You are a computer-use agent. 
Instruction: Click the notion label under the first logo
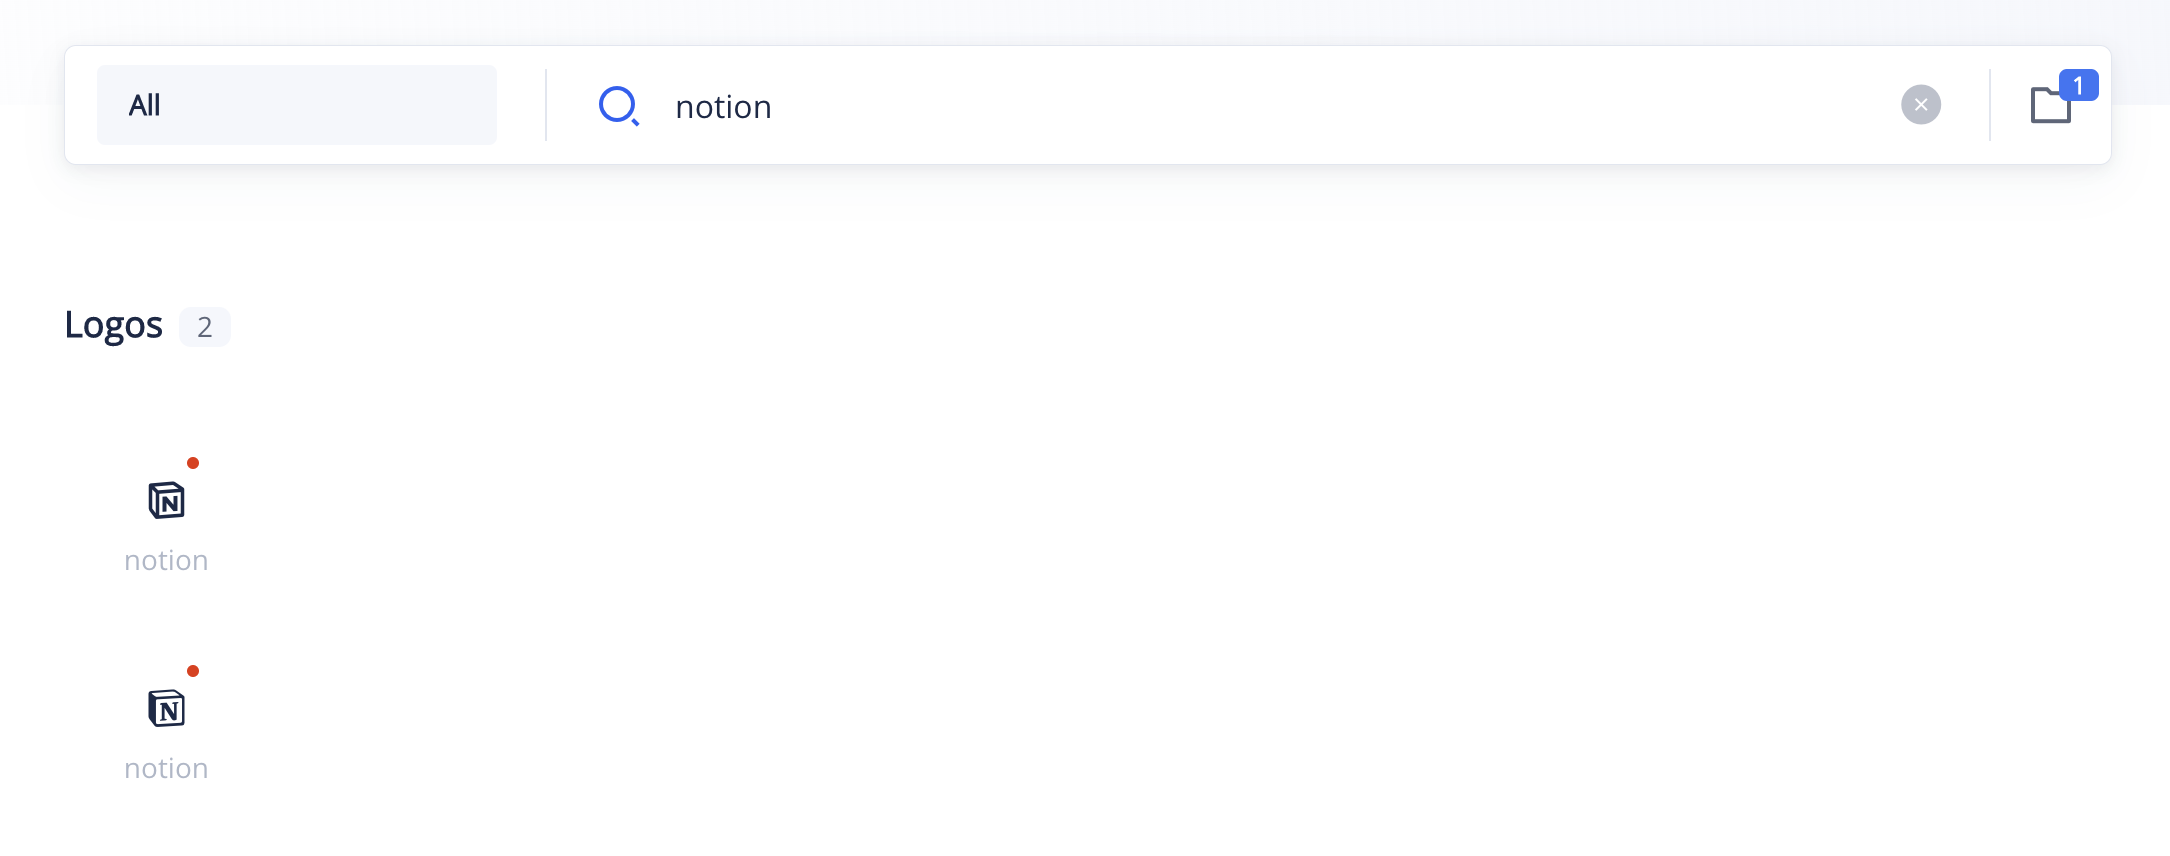tap(166, 560)
